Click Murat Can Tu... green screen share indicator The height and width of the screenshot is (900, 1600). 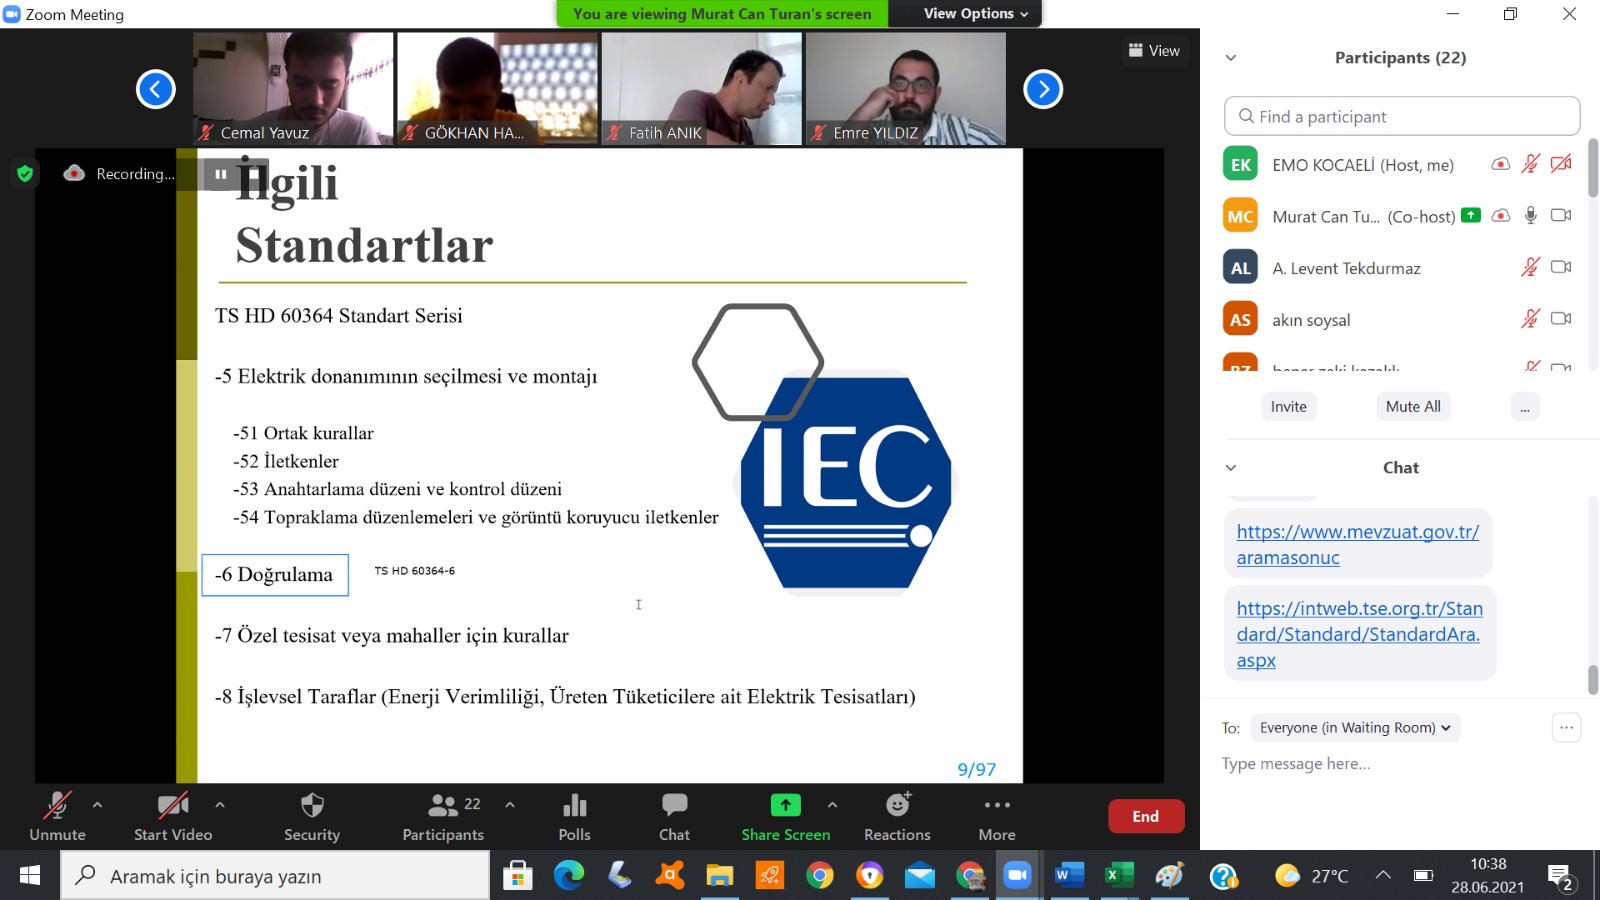(x=1471, y=215)
